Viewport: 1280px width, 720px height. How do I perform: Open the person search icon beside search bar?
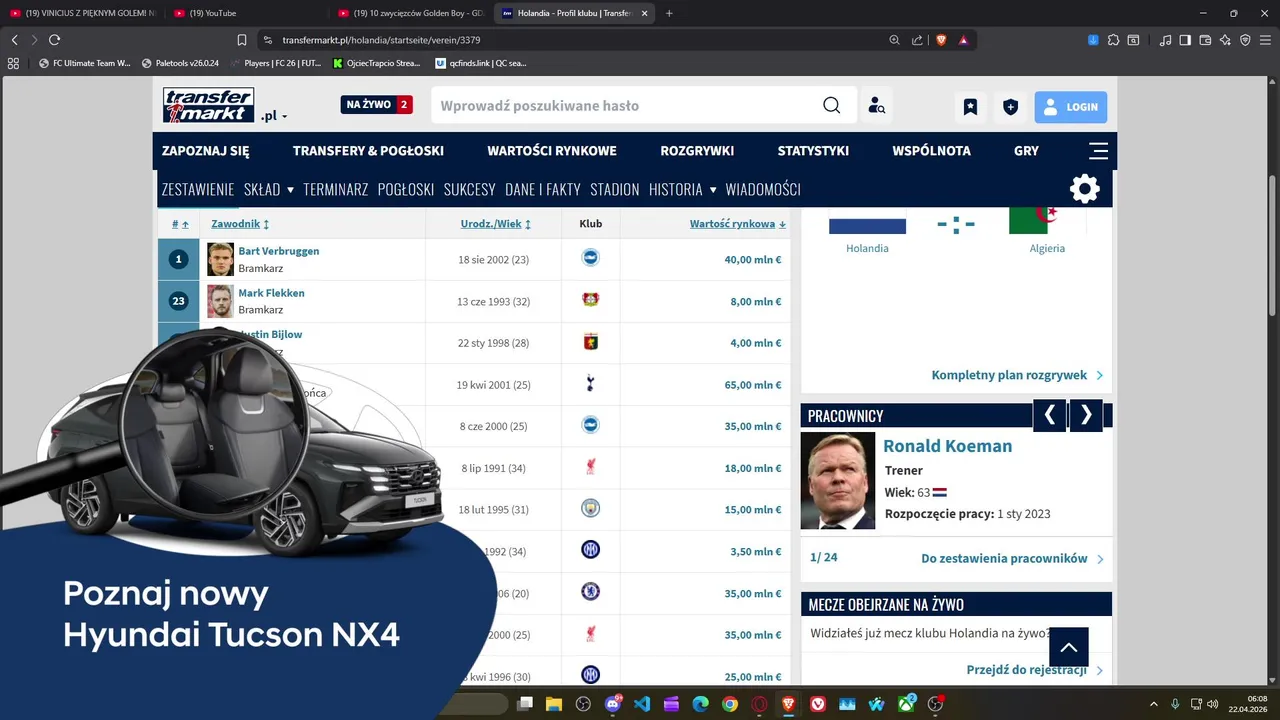pos(876,106)
